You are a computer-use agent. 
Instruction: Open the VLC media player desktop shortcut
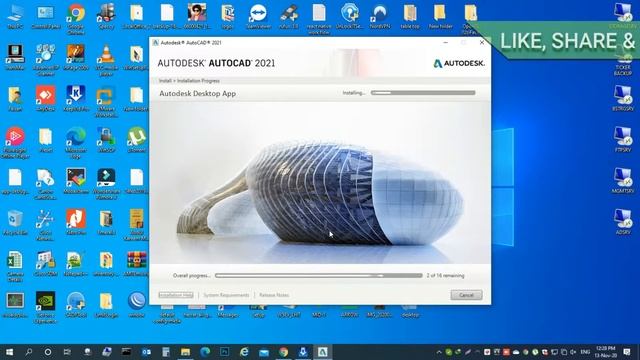106,60
